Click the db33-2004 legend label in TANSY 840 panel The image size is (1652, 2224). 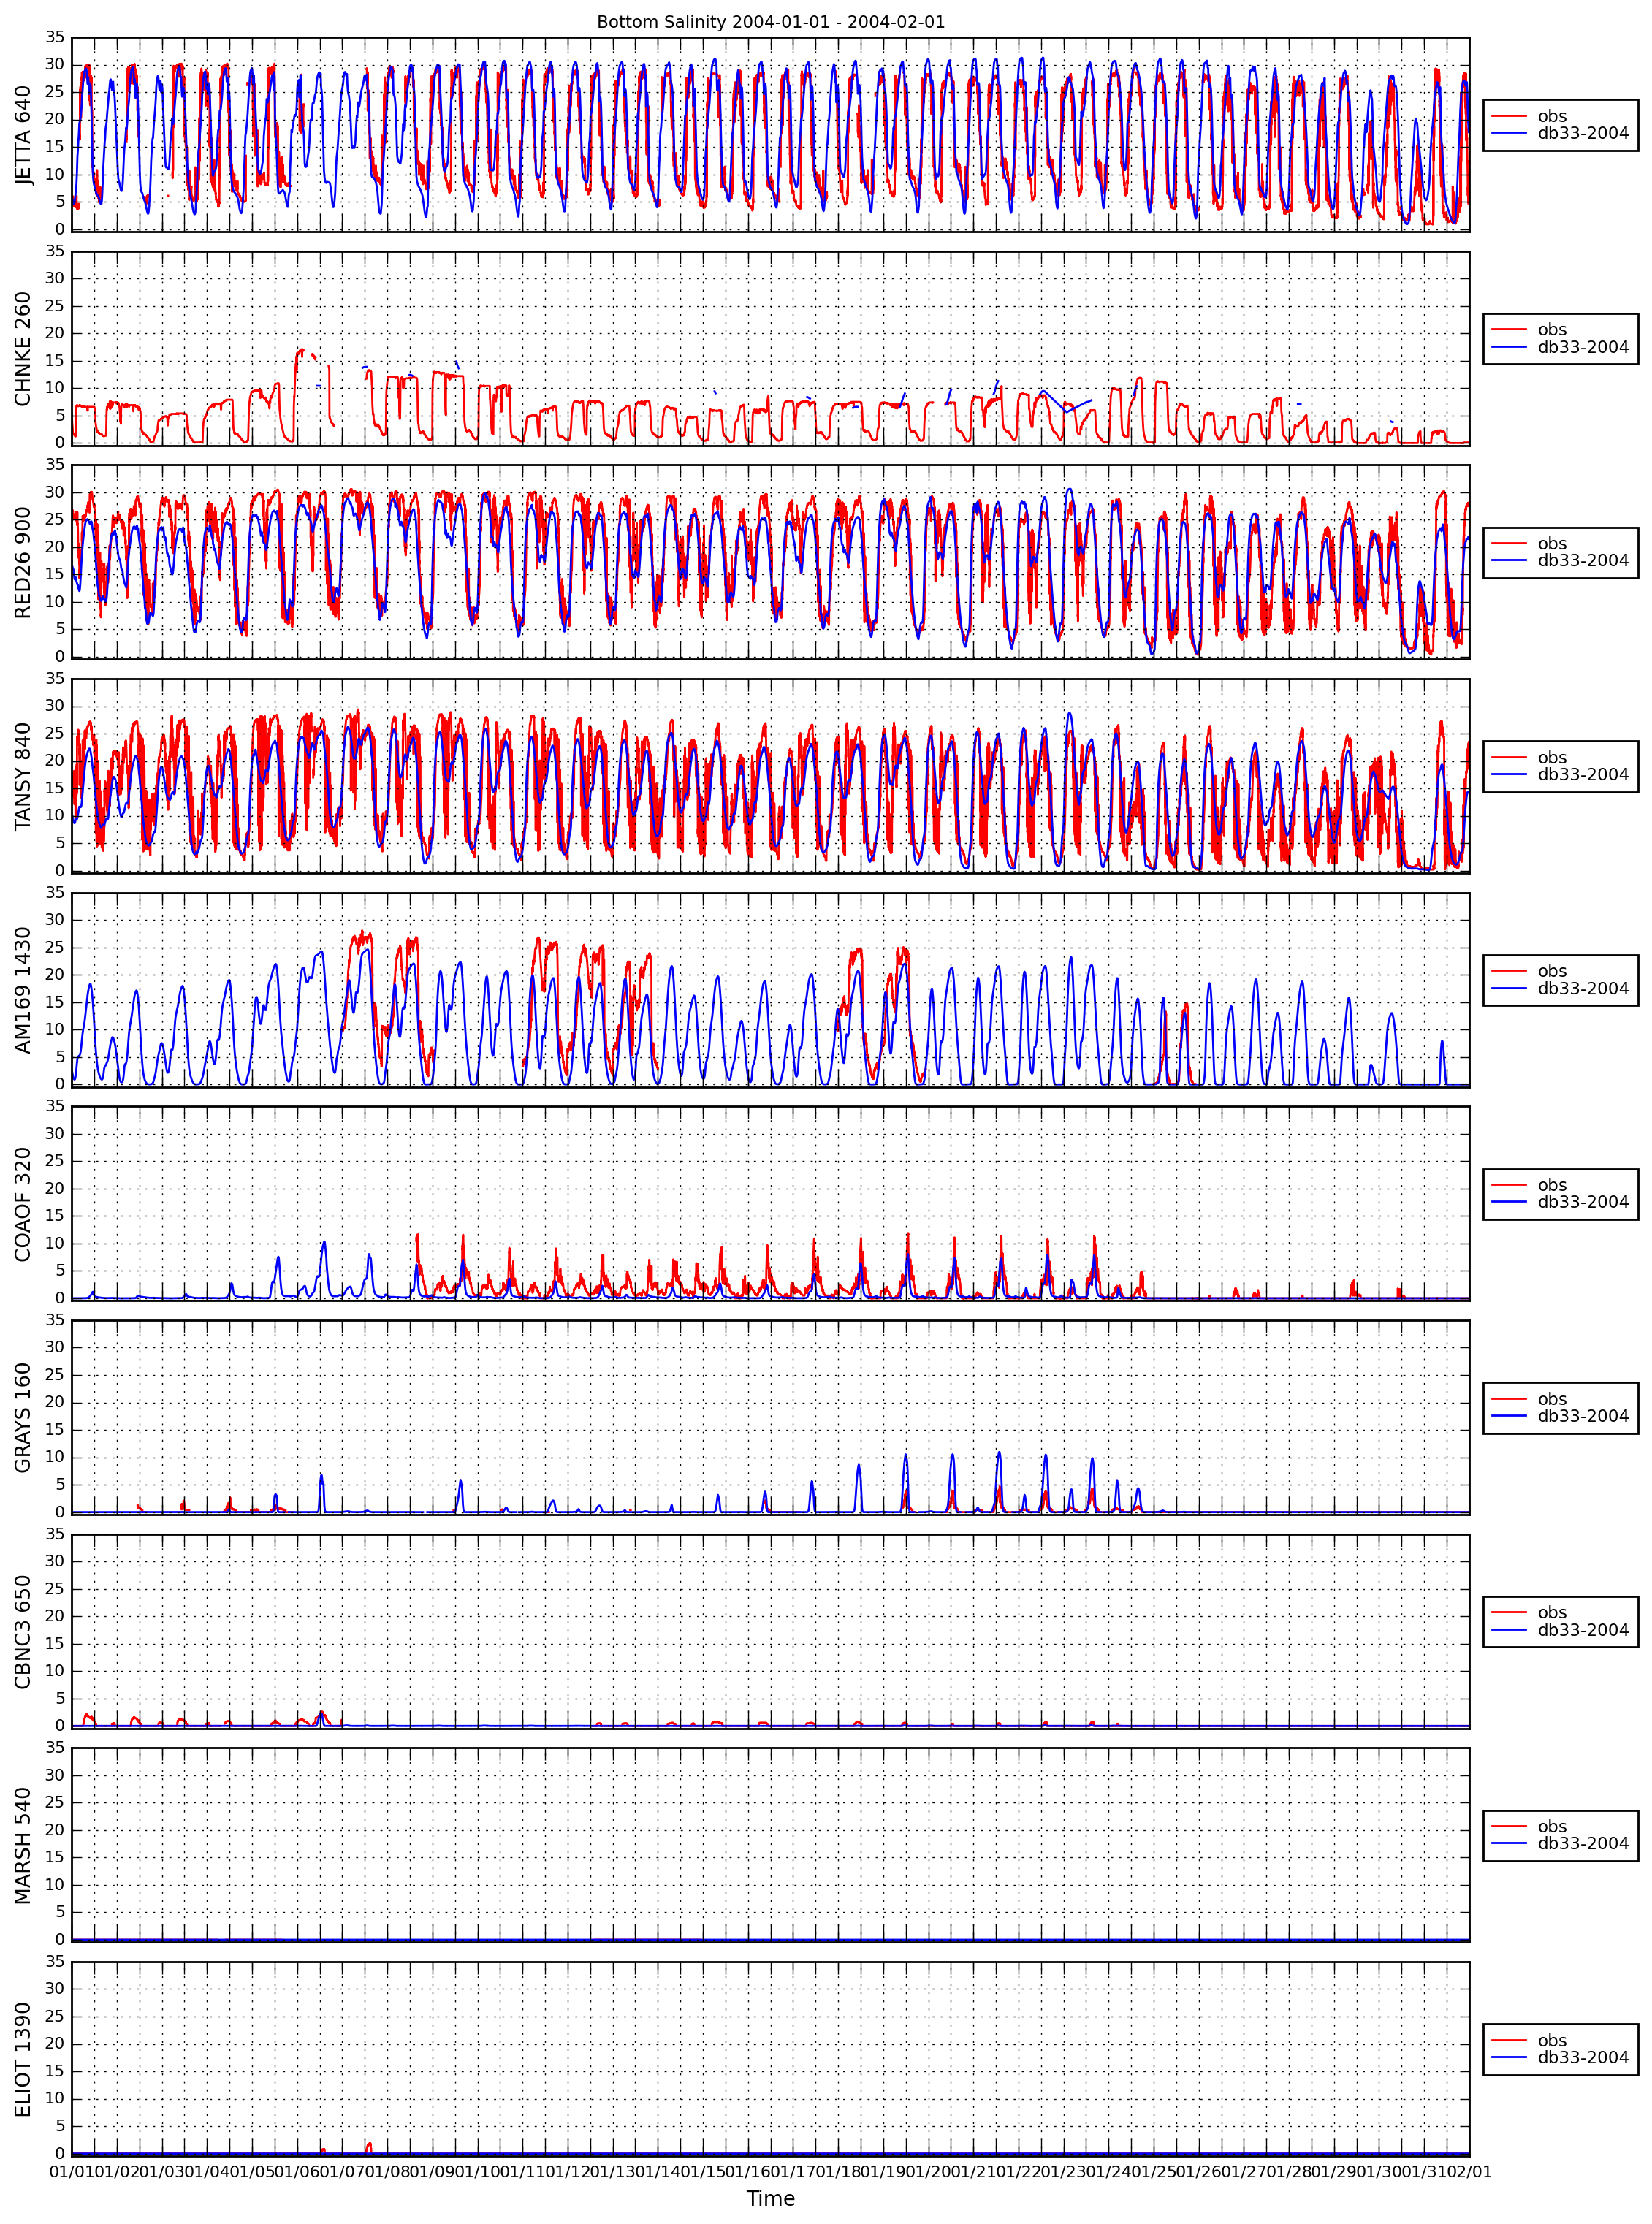(x=1583, y=774)
